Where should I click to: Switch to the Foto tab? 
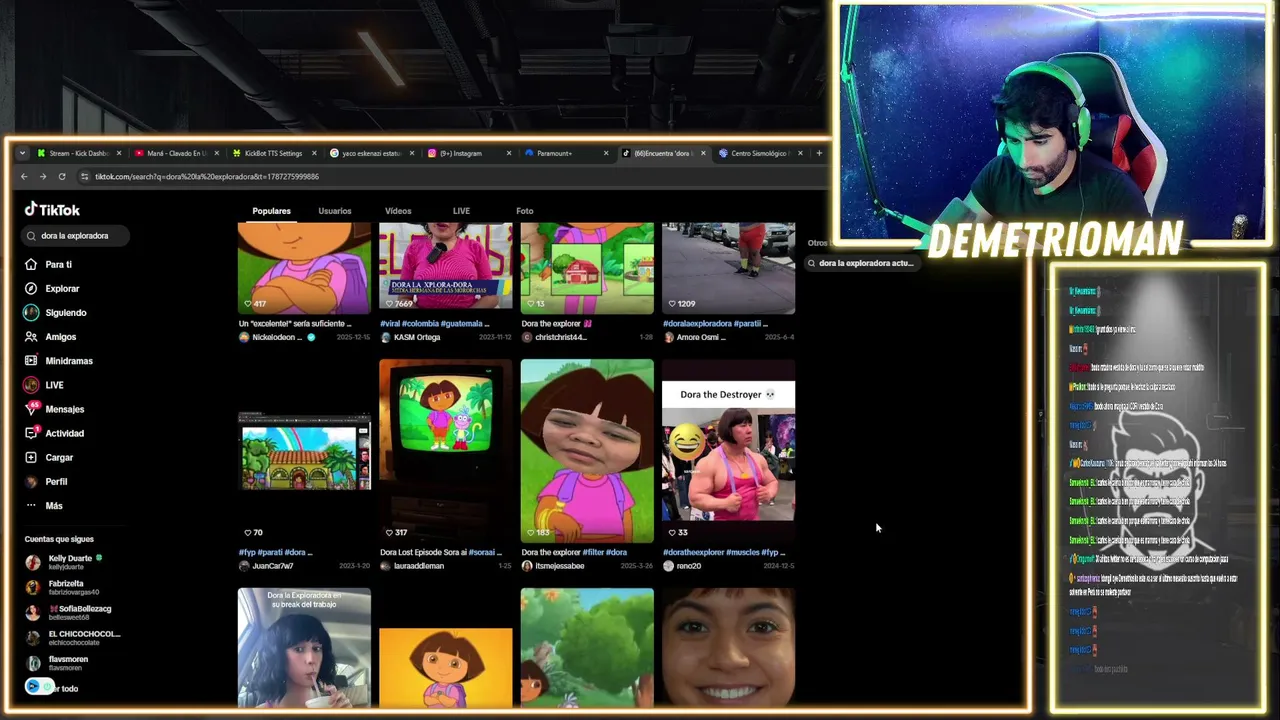pyautogui.click(x=525, y=211)
